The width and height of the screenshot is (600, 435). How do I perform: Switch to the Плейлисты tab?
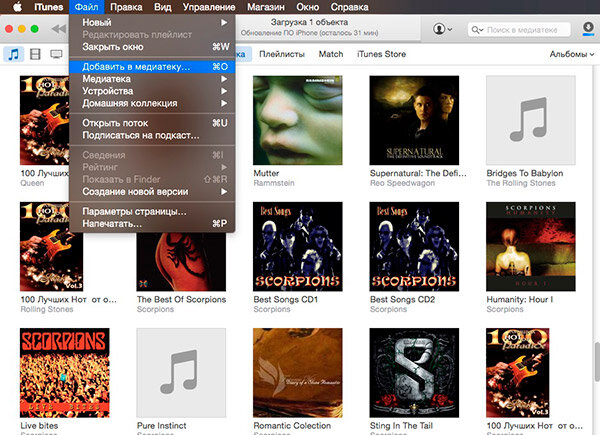pos(282,54)
